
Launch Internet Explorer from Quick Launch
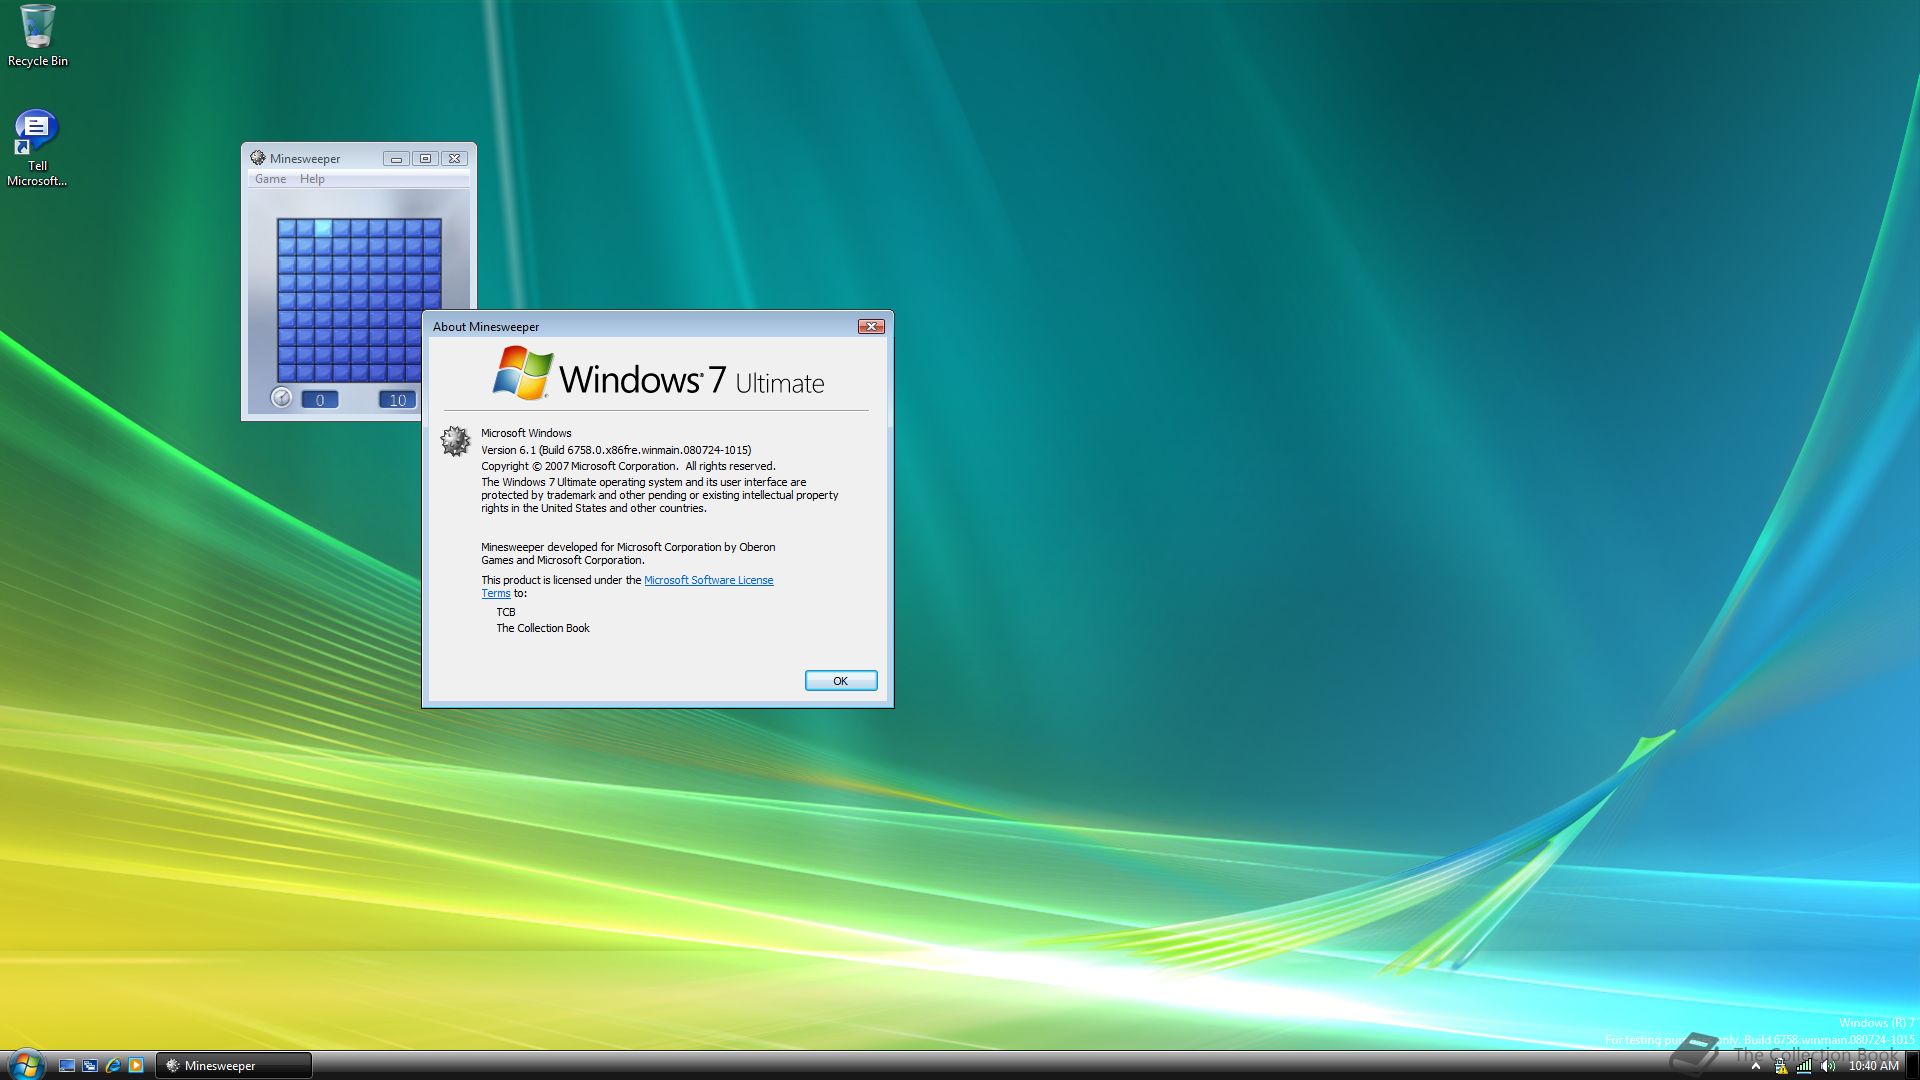click(x=113, y=1066)
